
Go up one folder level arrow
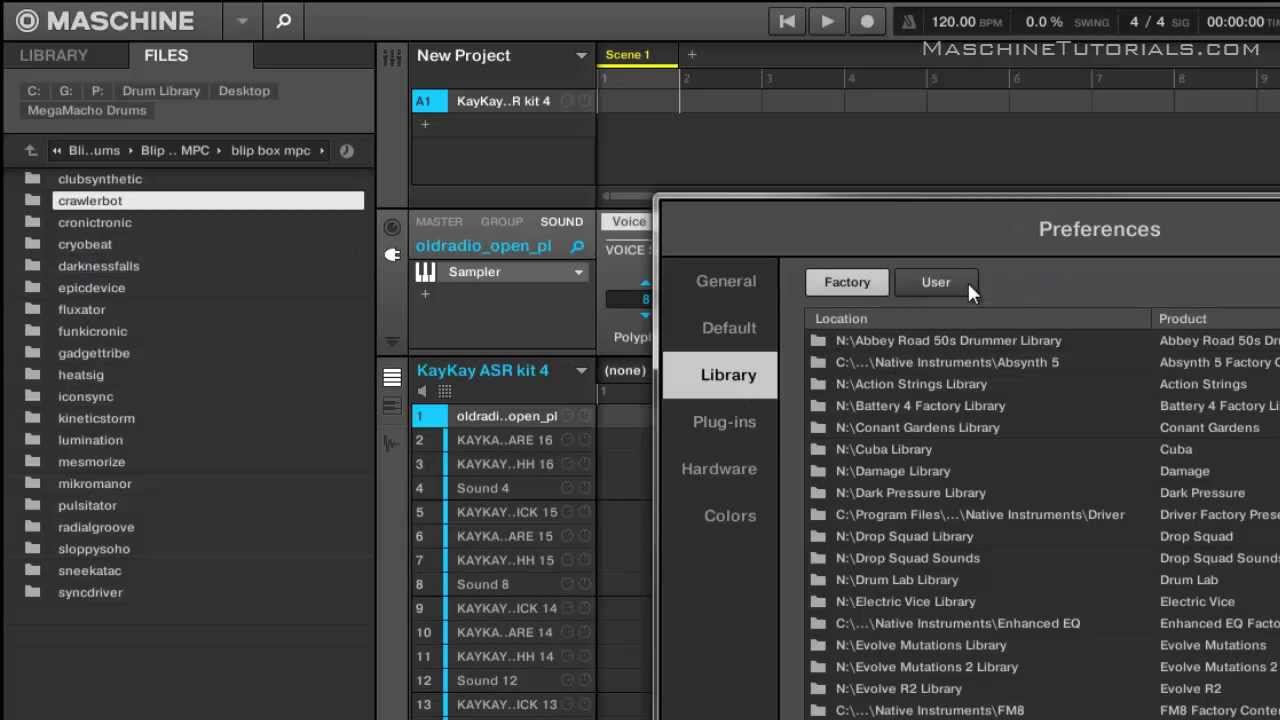(31, 151)
